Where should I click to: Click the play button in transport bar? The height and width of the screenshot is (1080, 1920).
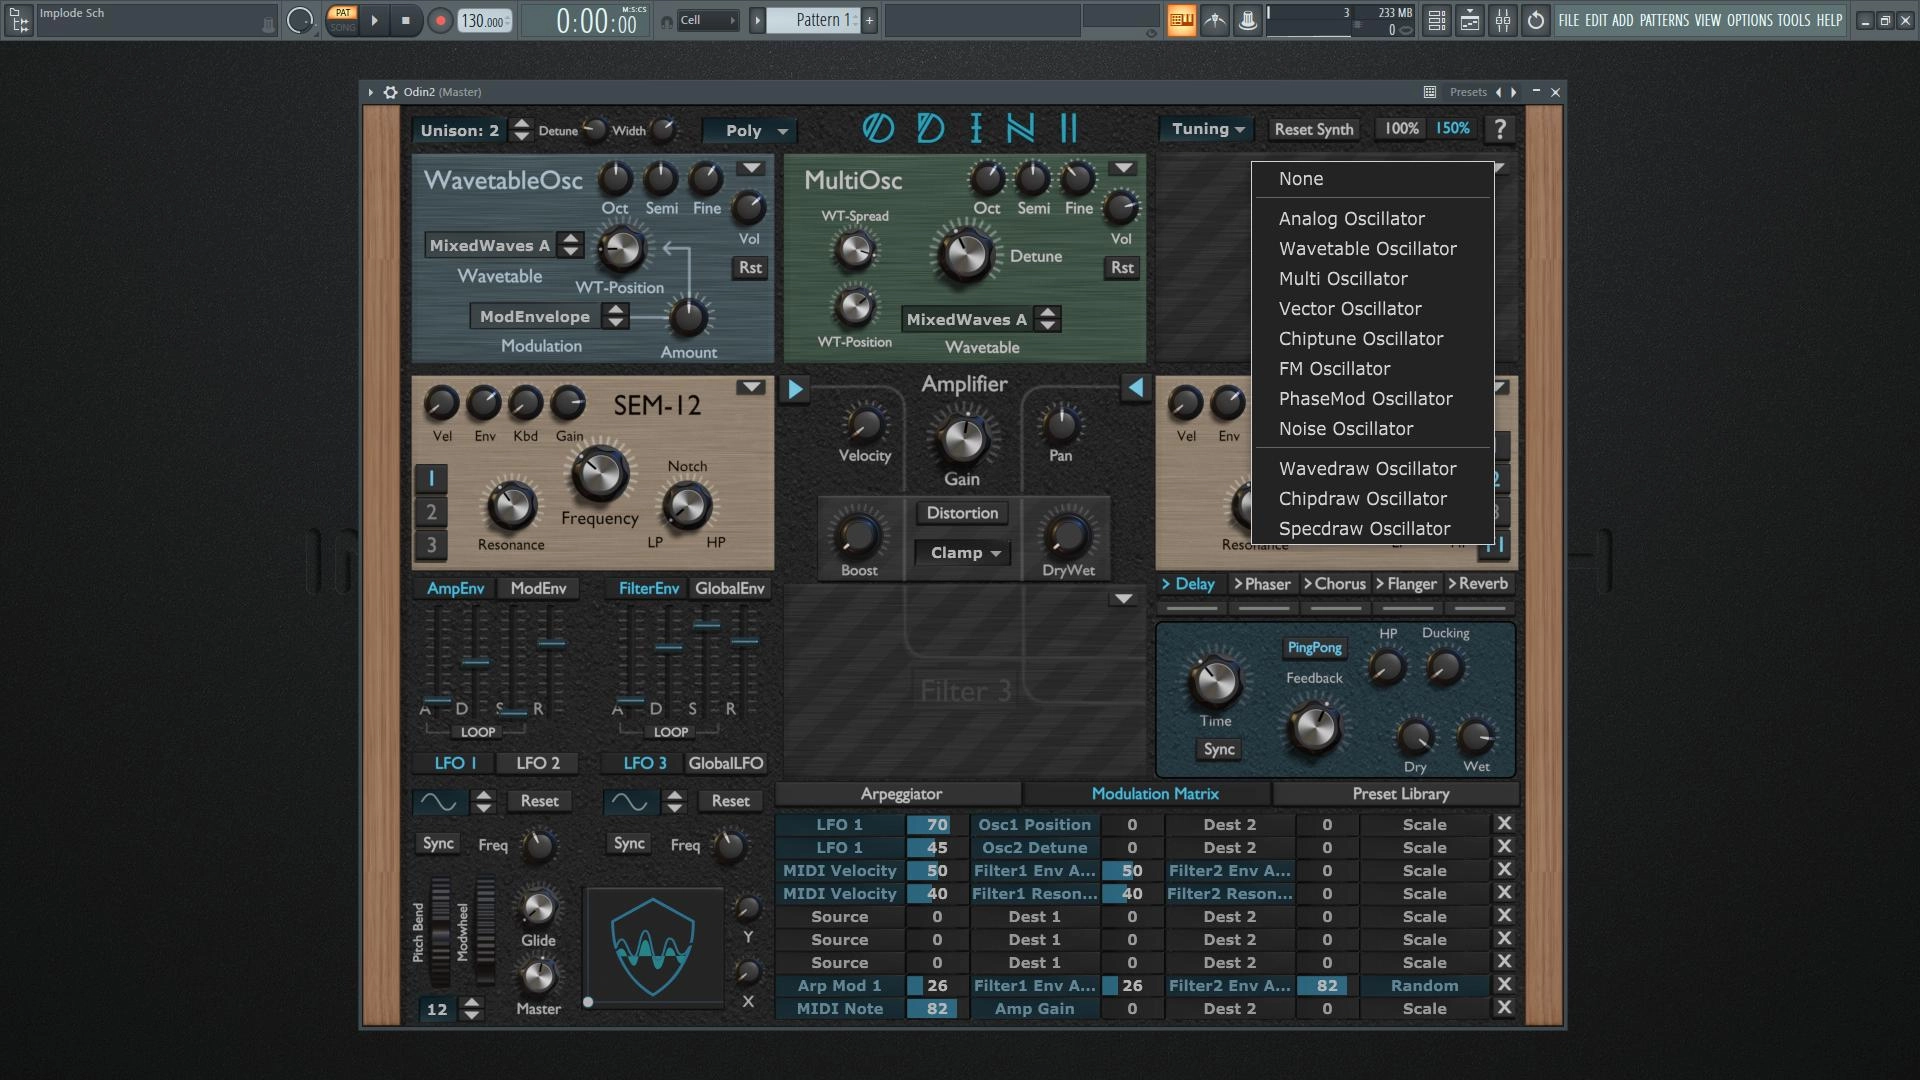374,20
